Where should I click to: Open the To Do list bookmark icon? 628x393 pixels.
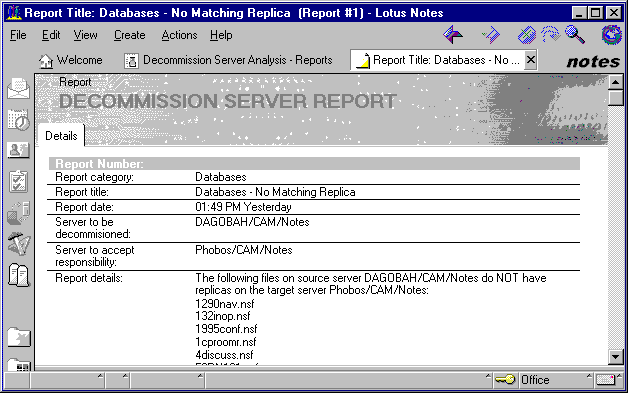point(18,181)
